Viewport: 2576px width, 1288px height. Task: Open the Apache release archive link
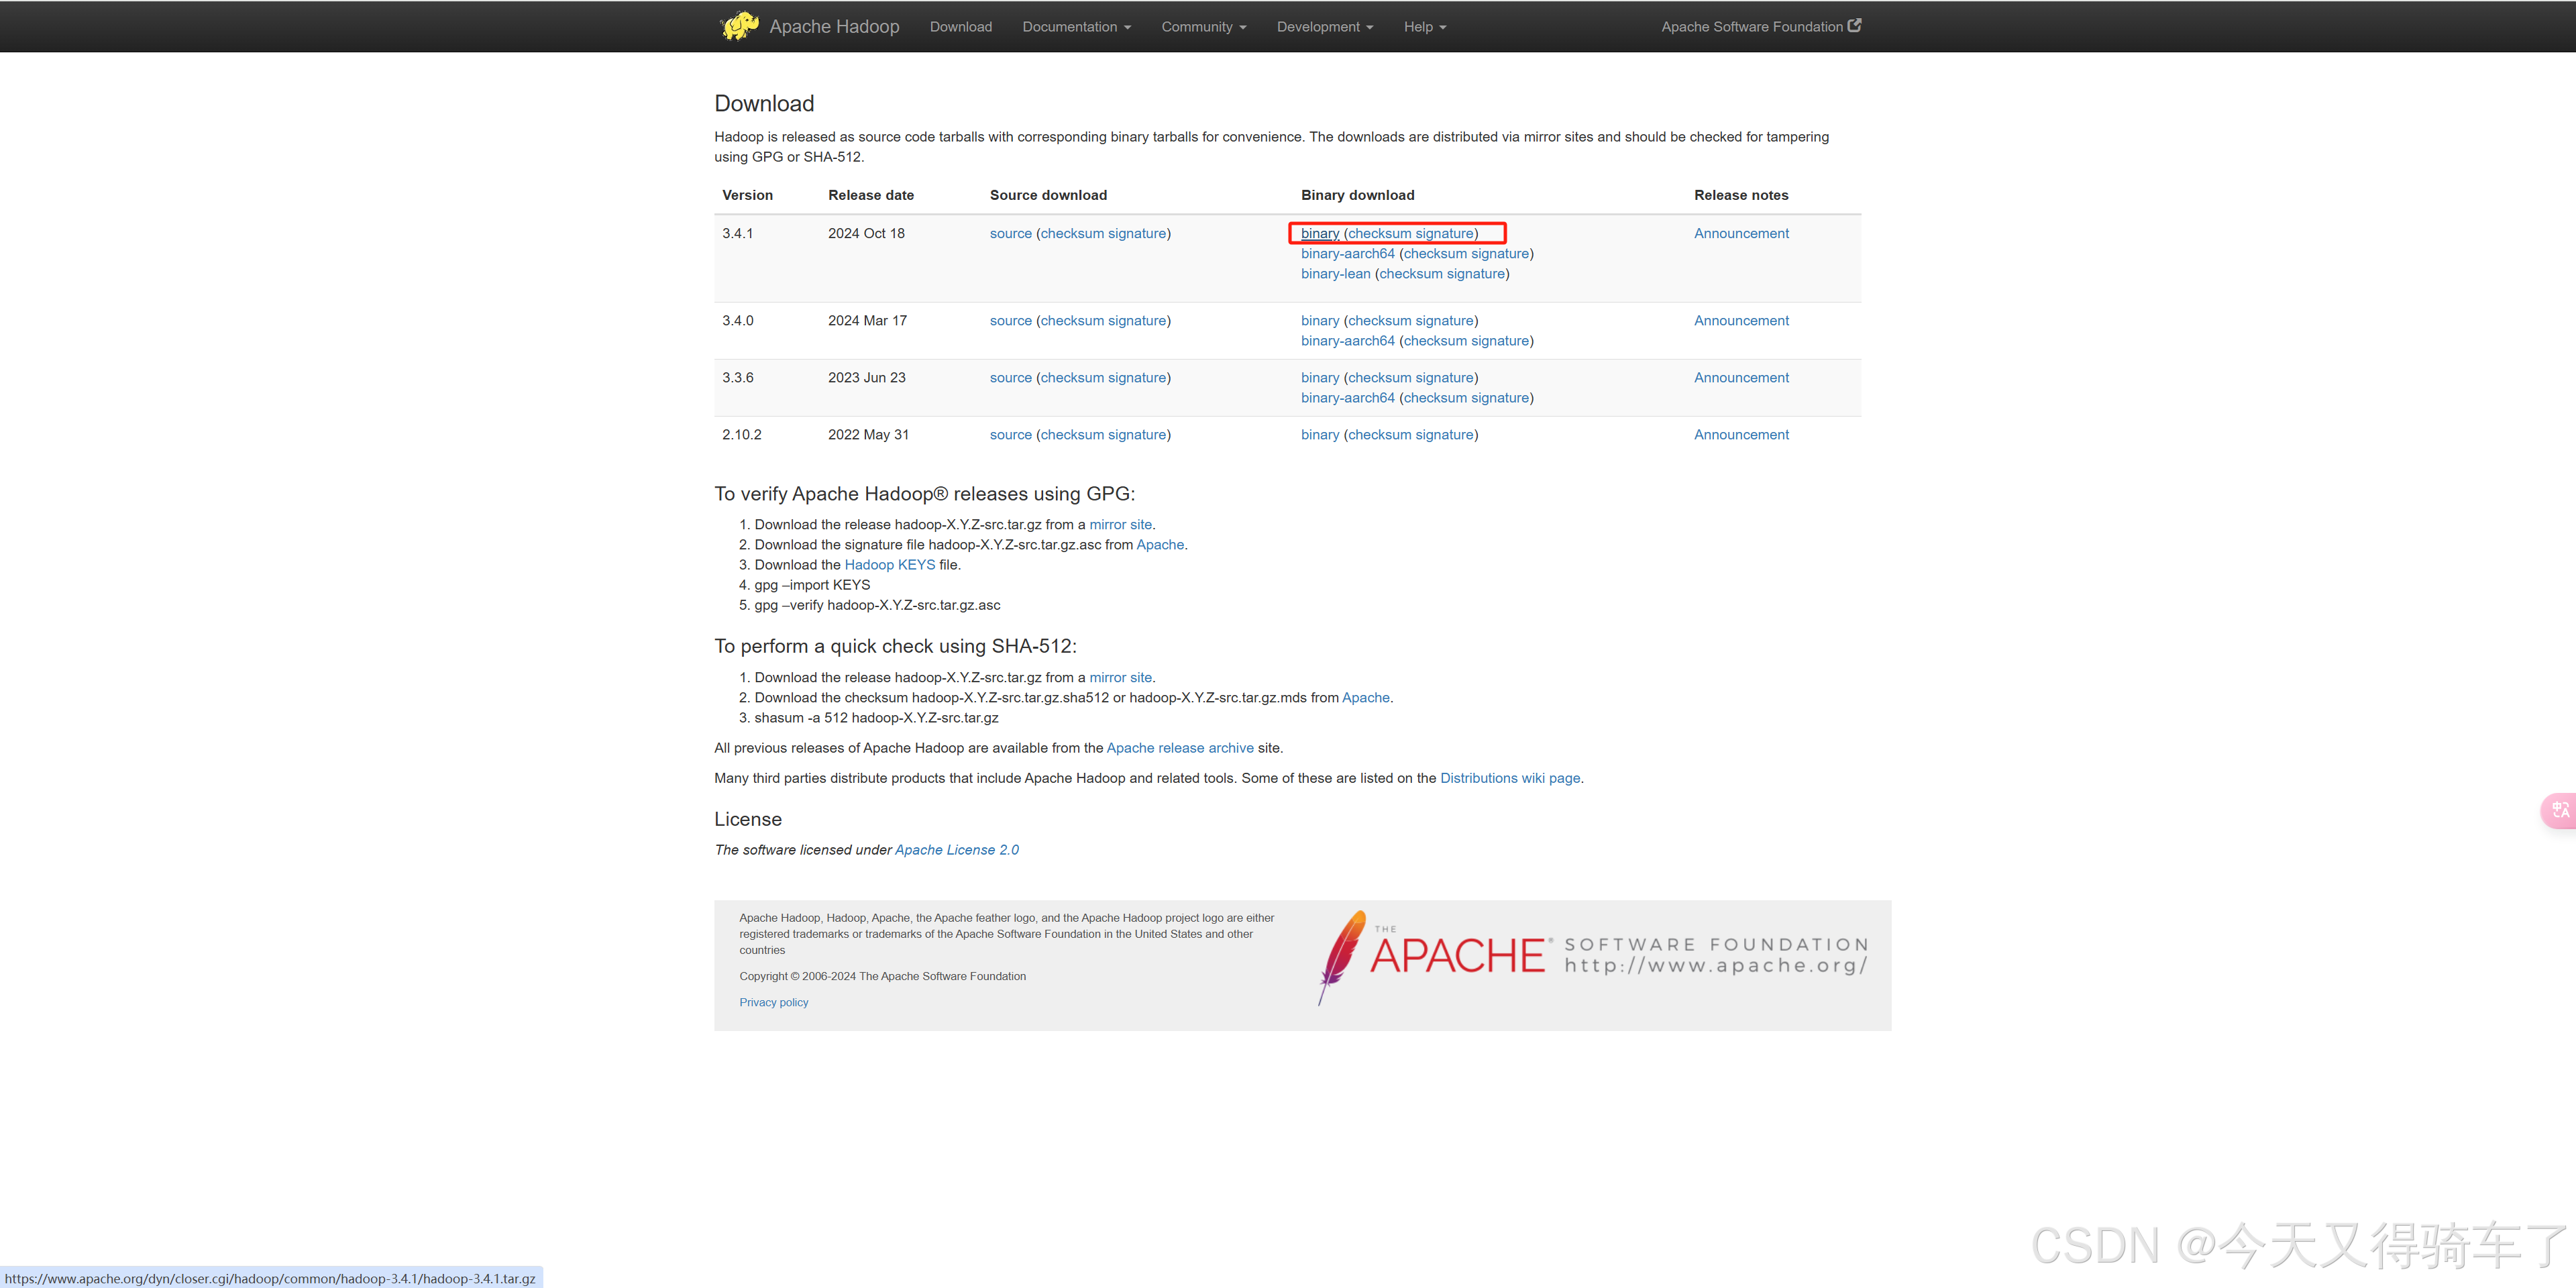[1179, 748]
